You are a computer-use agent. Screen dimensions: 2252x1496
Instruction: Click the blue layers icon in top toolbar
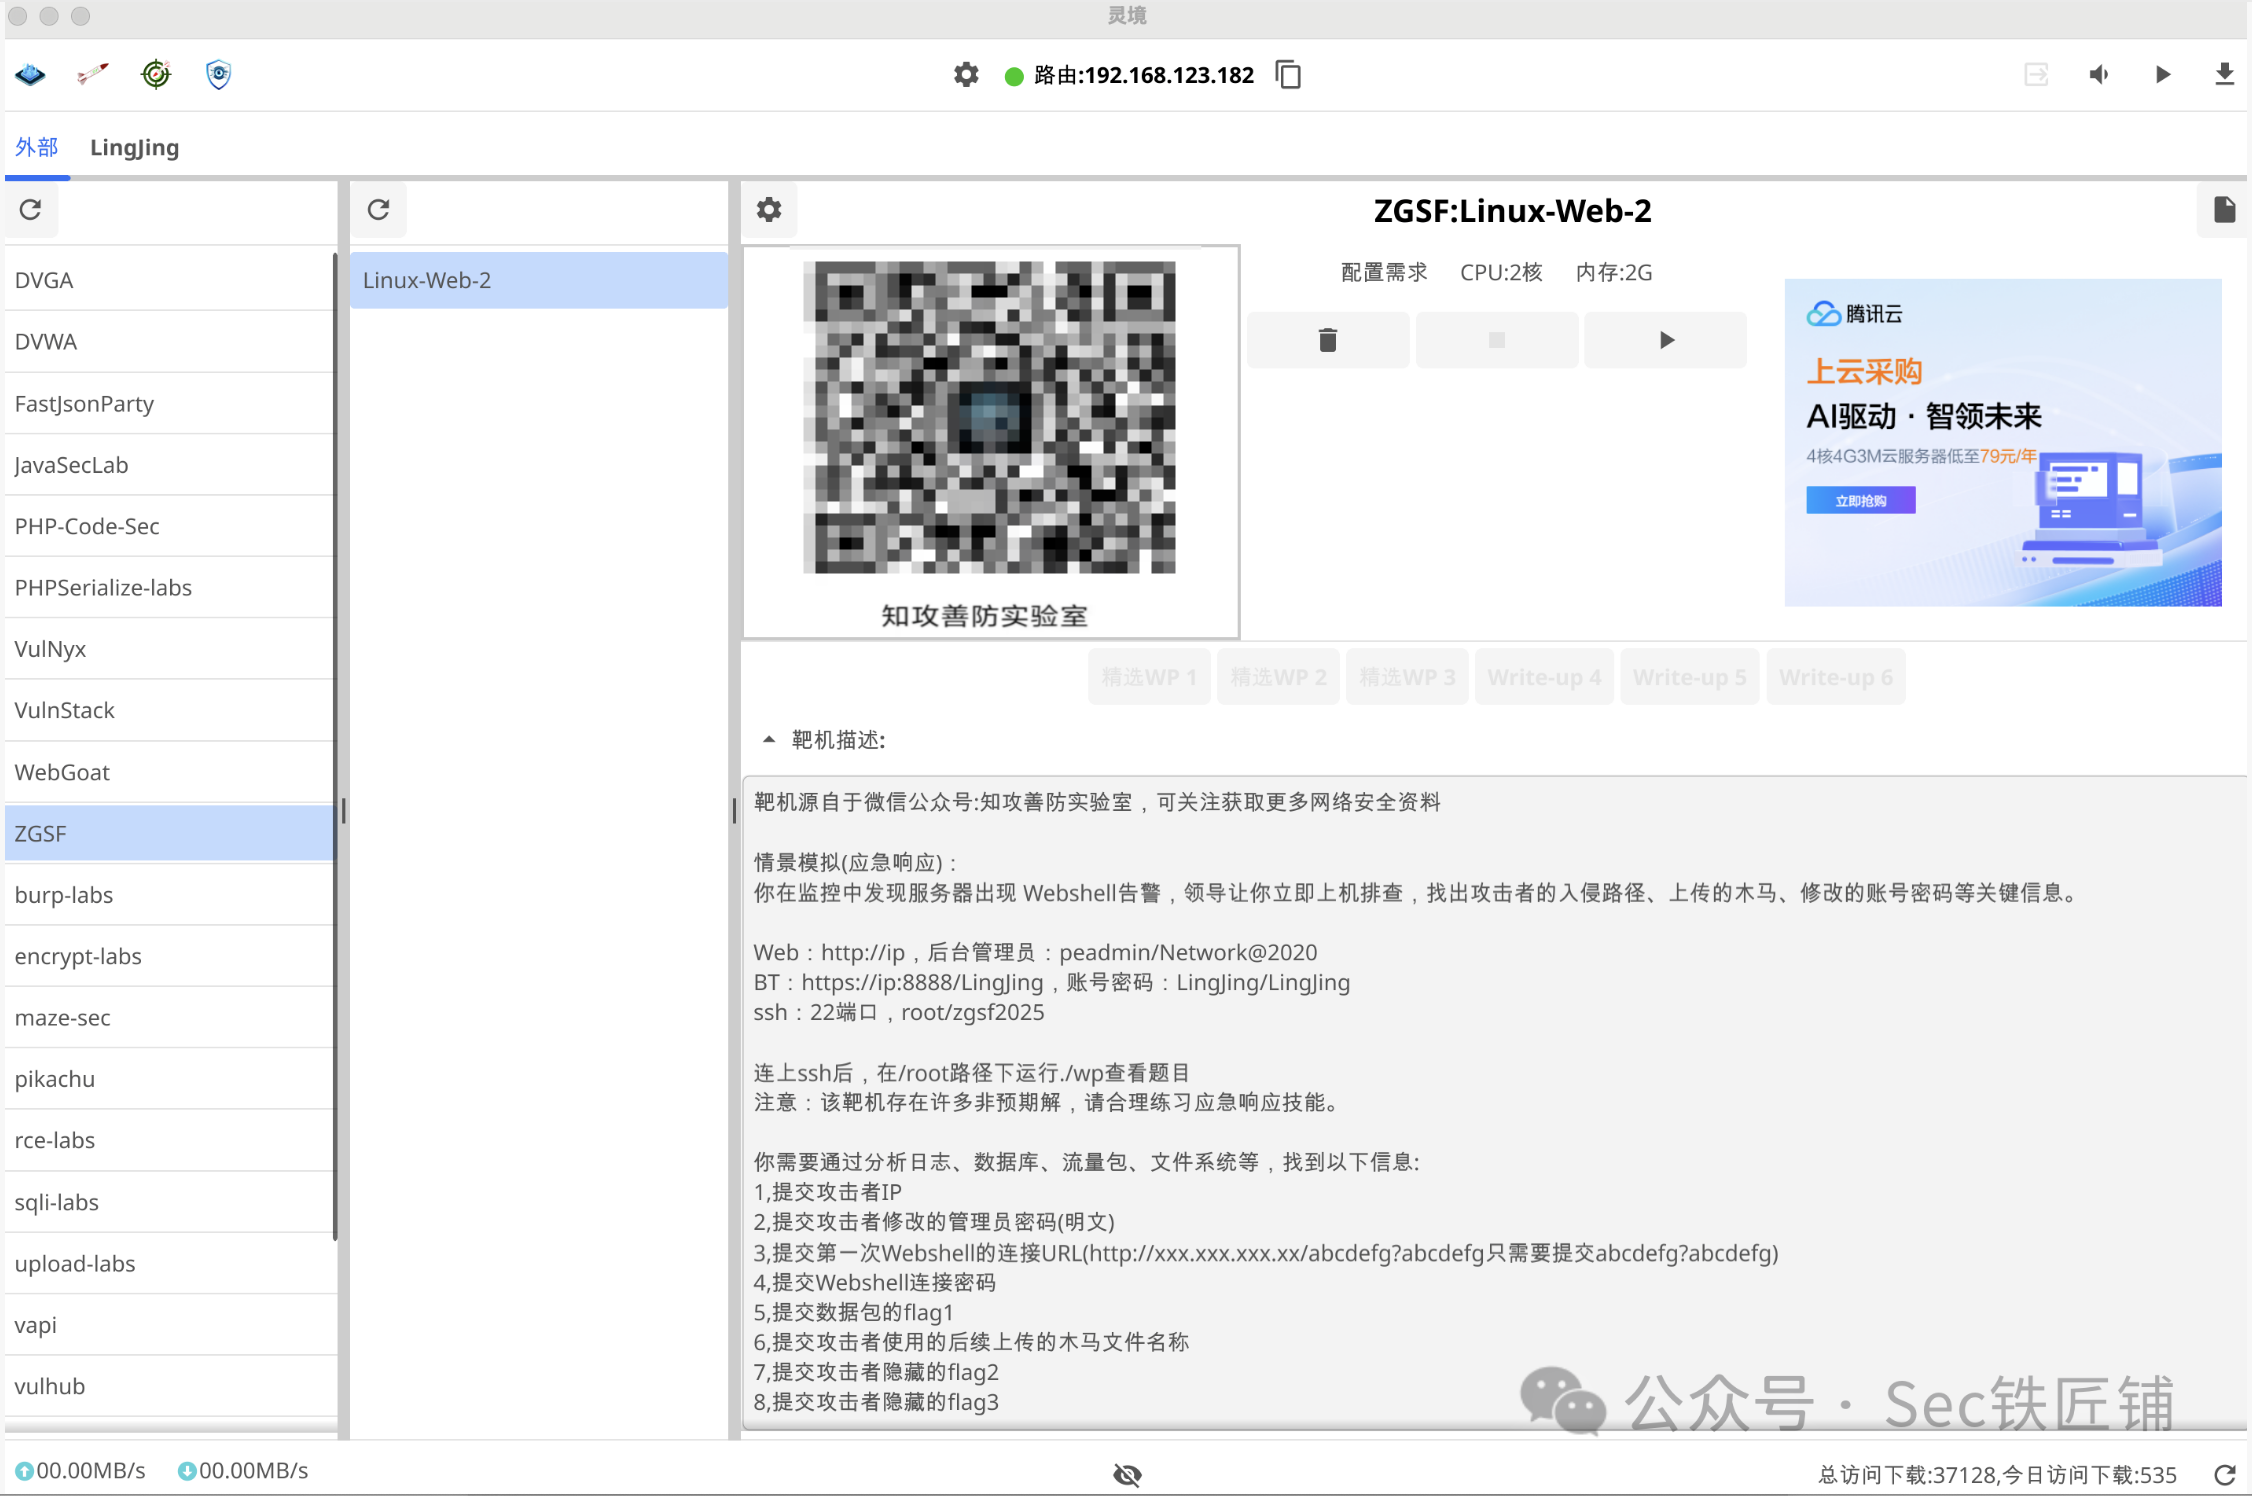pyautogui.click(x=31, y=75)
